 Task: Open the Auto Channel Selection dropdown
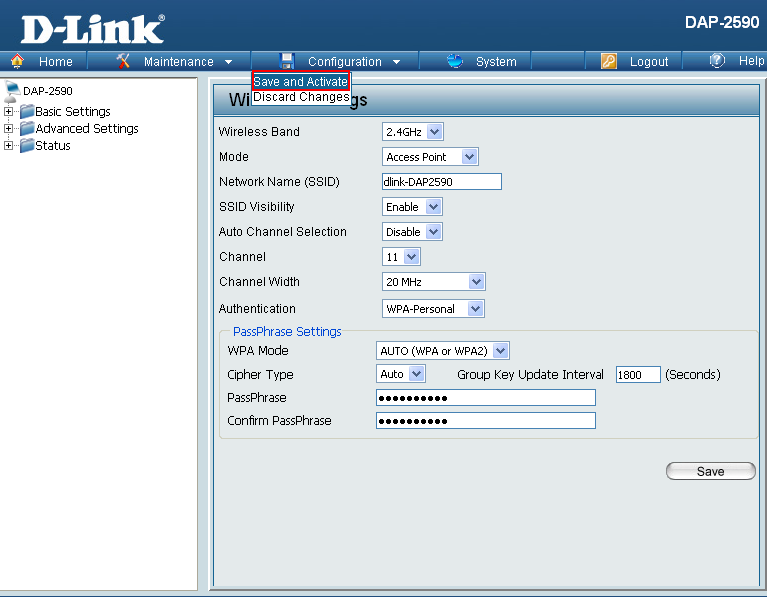point(412,231)
